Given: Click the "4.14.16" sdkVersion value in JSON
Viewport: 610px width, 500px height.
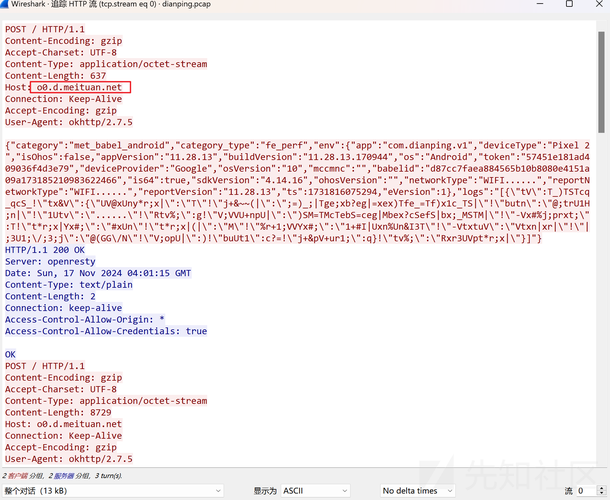Looking at the screenshot, I should point(286,180).
